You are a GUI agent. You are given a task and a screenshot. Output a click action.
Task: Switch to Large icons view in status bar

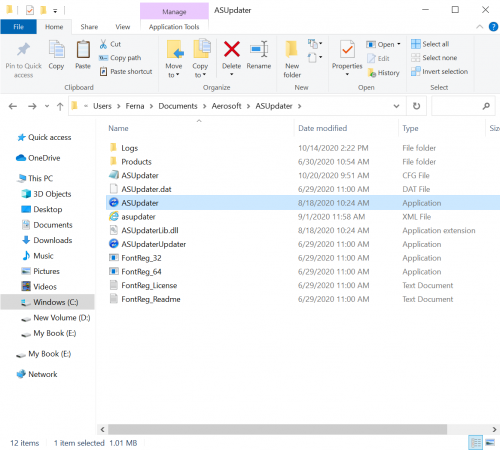click(490, 443)
